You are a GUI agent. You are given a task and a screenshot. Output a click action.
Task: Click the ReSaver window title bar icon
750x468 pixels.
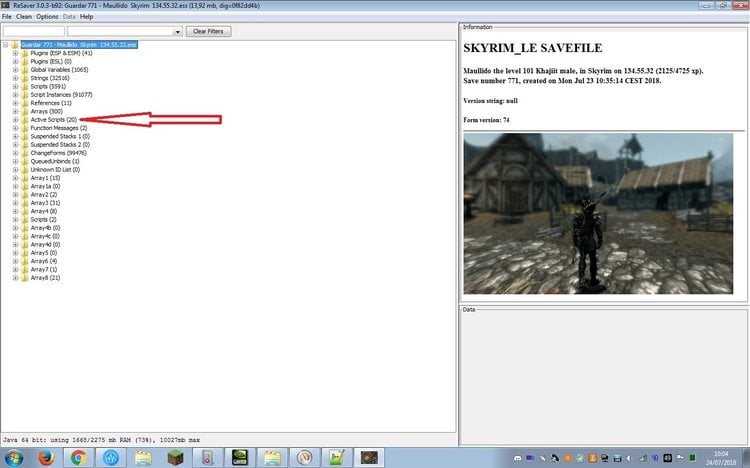point(5,6)
